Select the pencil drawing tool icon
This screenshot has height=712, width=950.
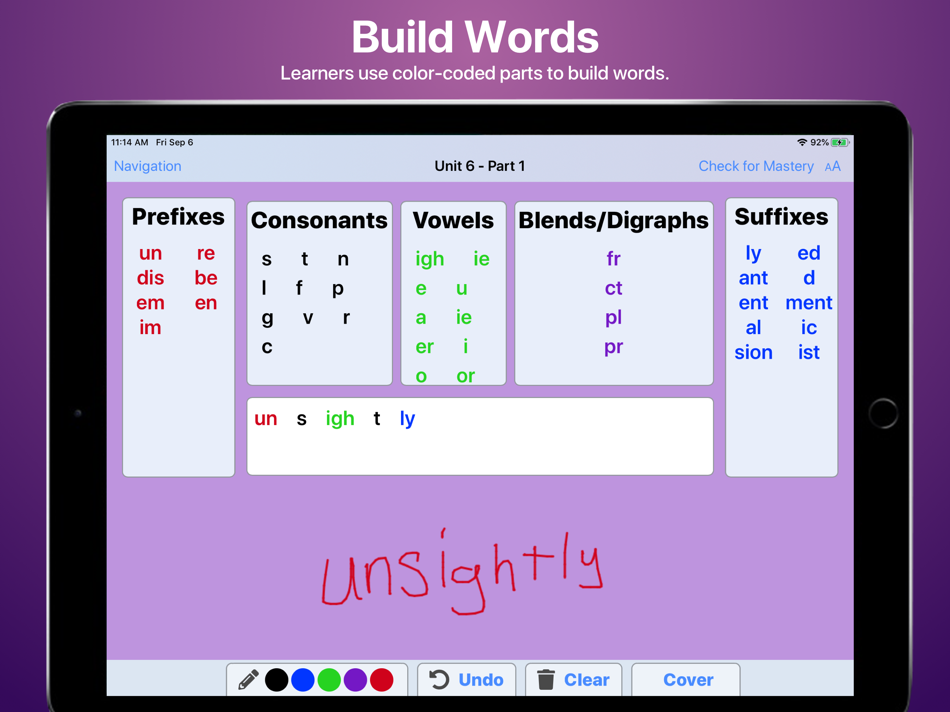[x=249, y=680]
